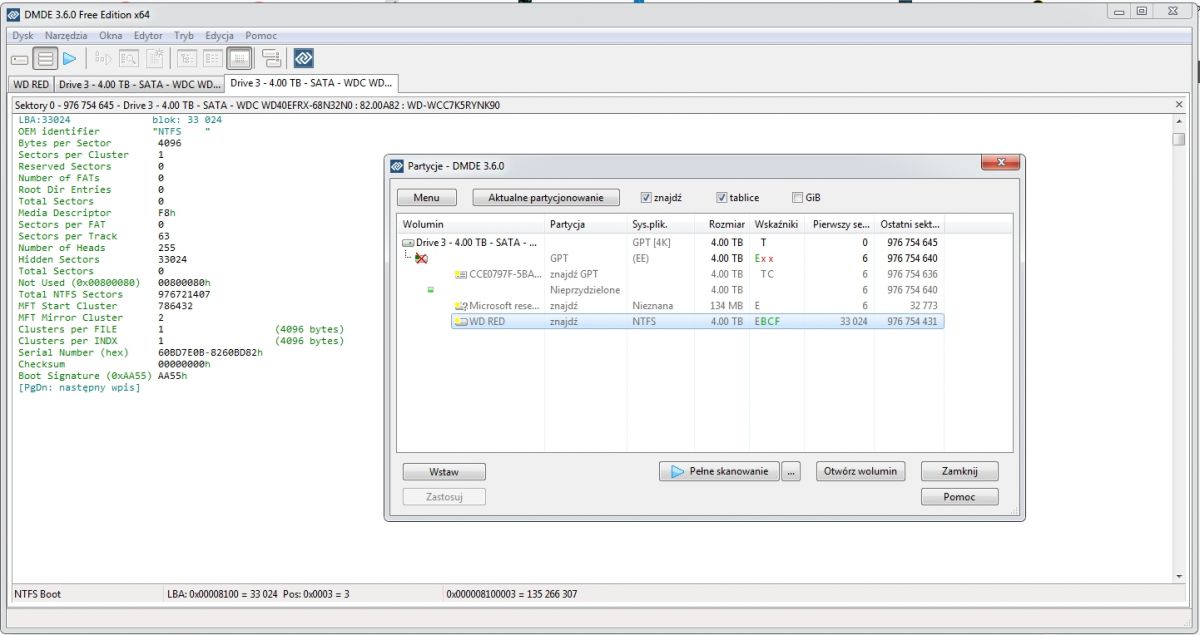Click the drive icon beside WD RED volume
This screenshot has width=1200, height=635.
click(461, 321)
